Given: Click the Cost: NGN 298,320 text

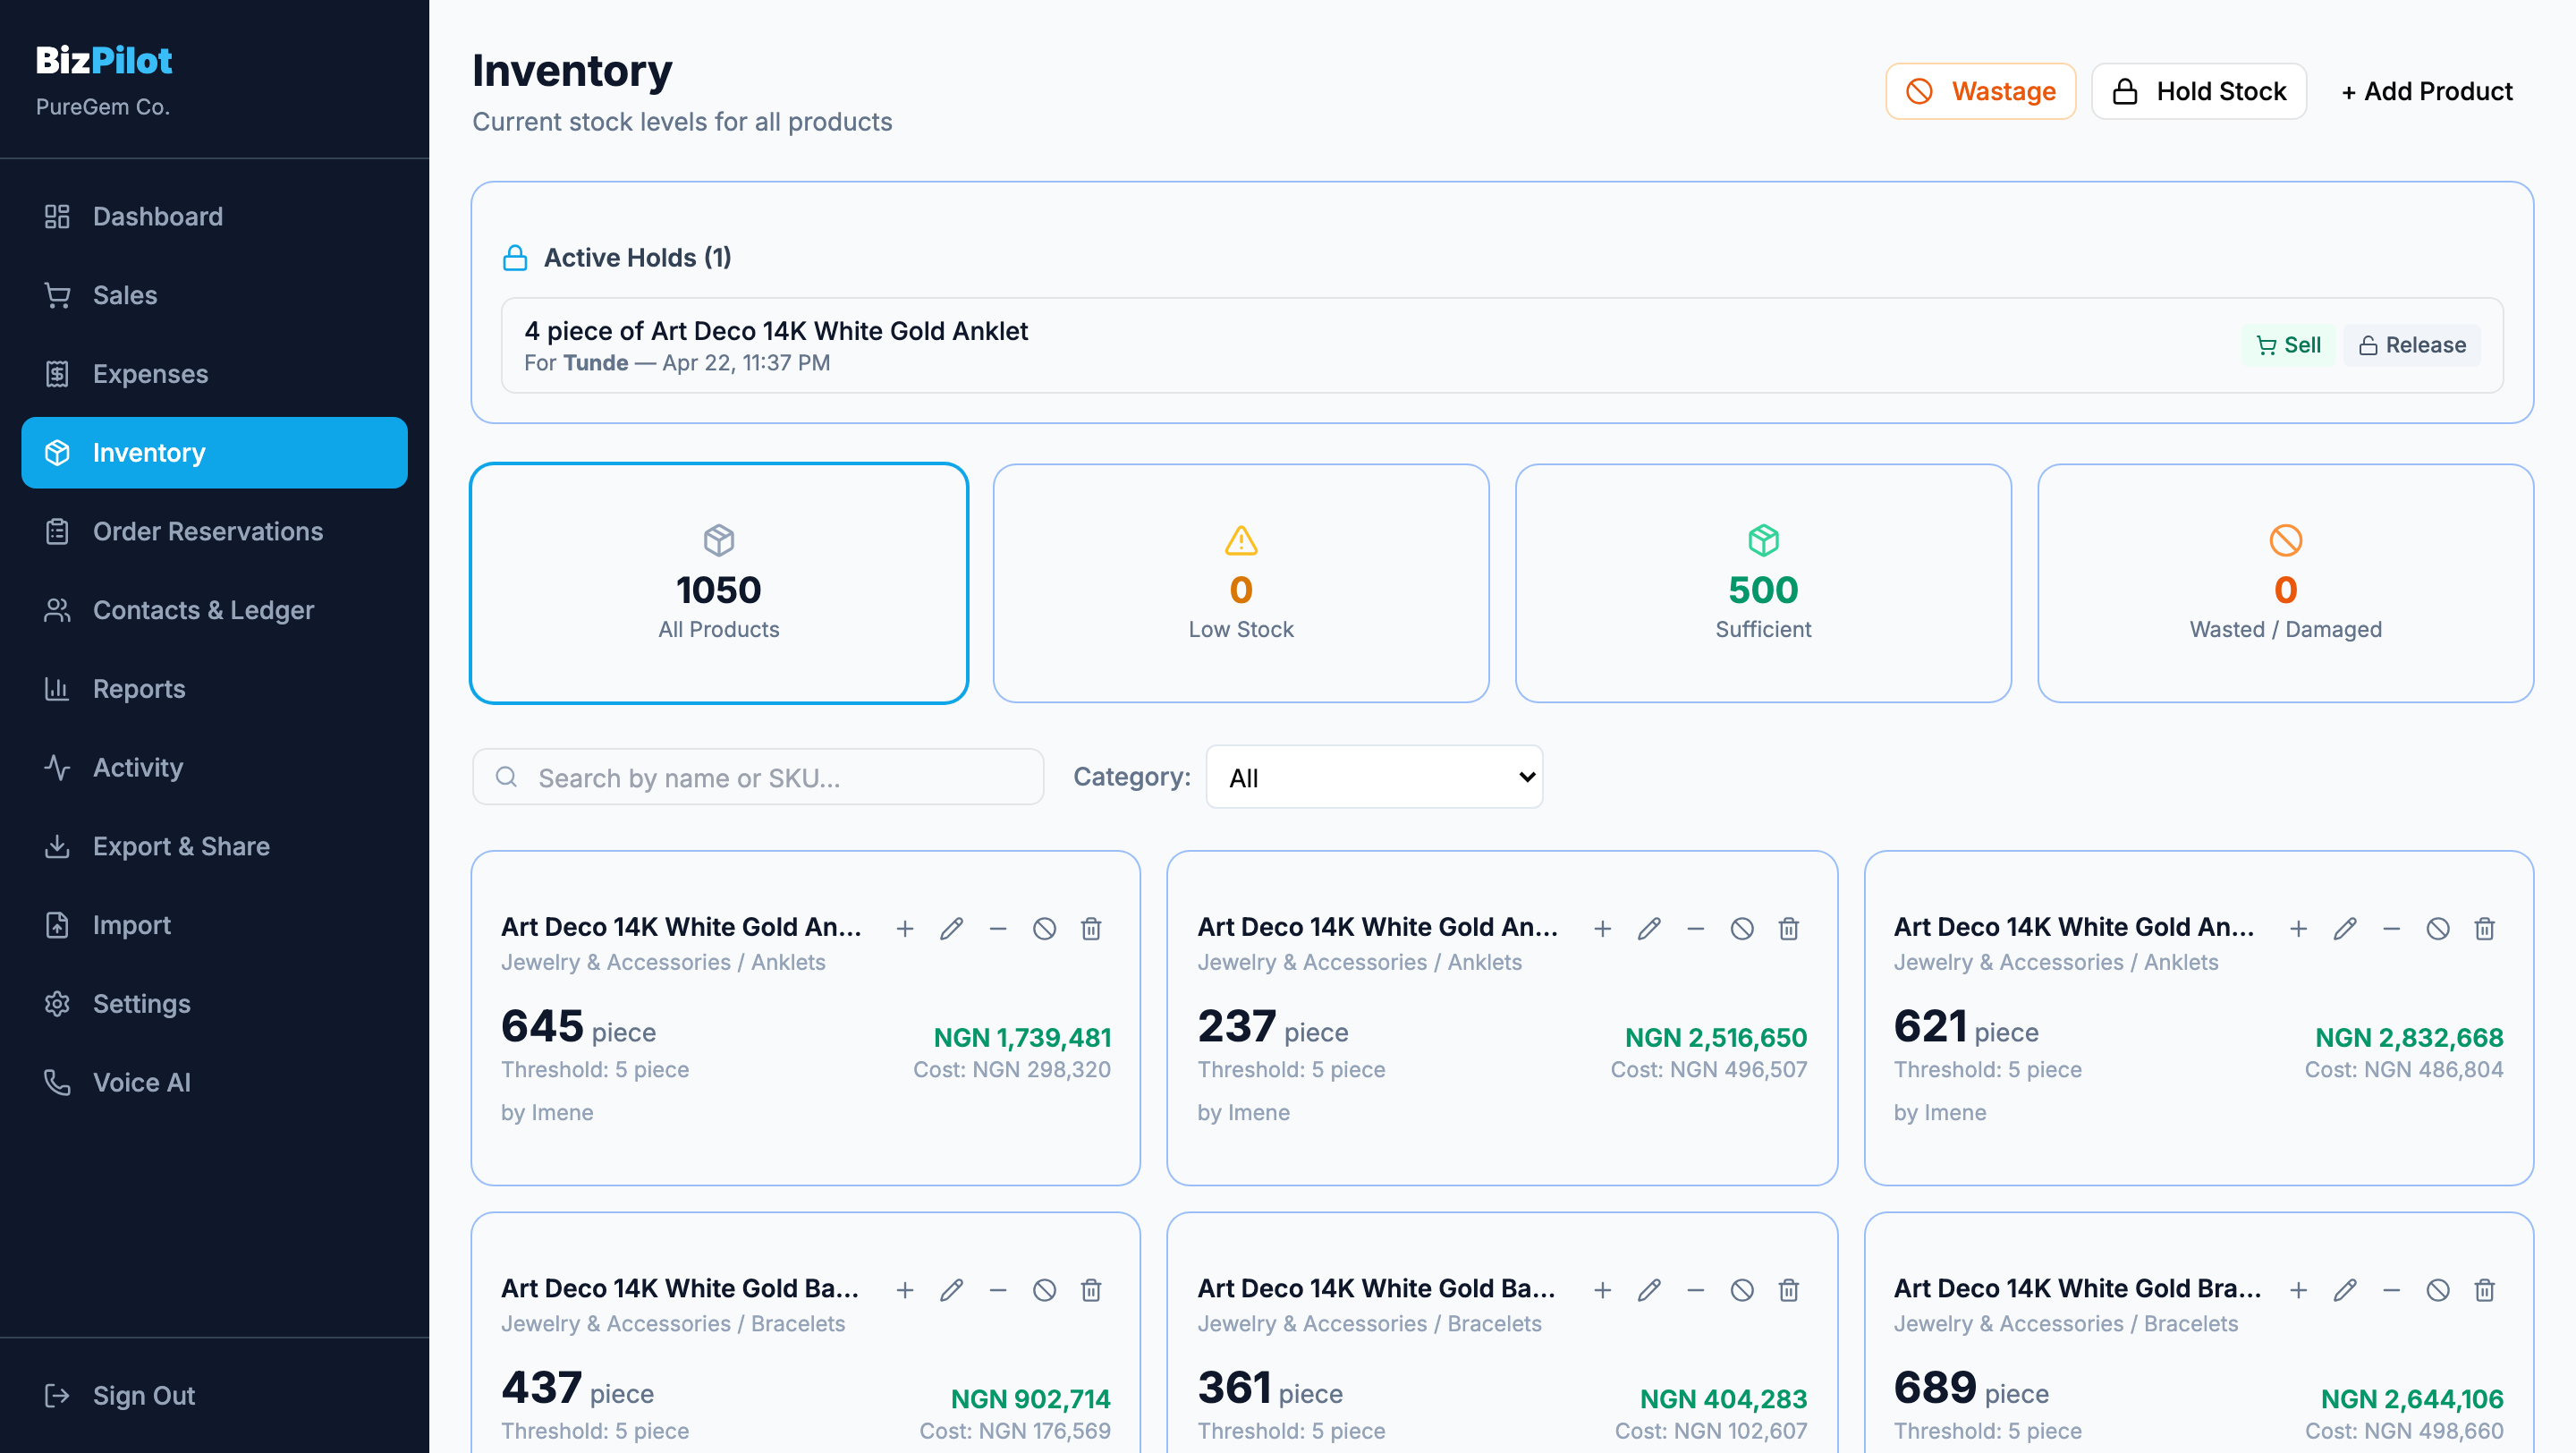Looking at the screenshot, I should [1012, 1069].
